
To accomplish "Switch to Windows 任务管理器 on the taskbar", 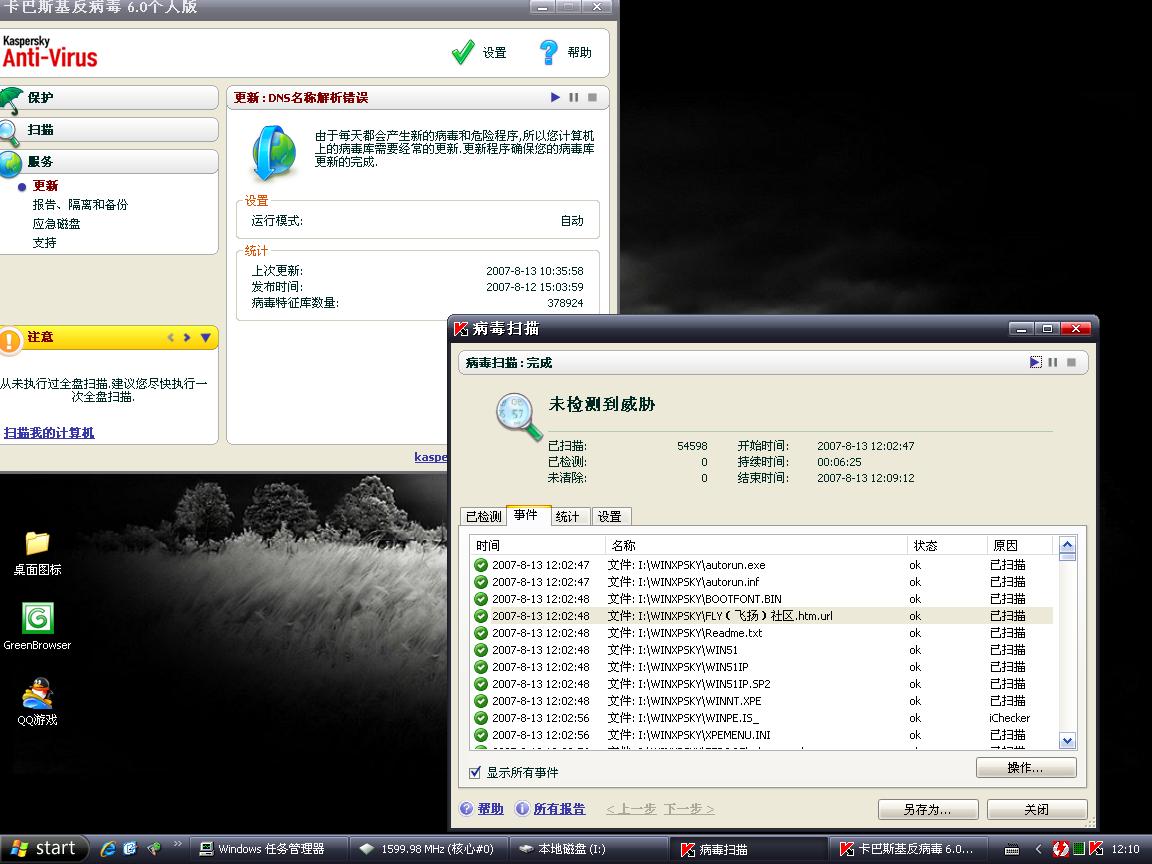I will point(269,849).
